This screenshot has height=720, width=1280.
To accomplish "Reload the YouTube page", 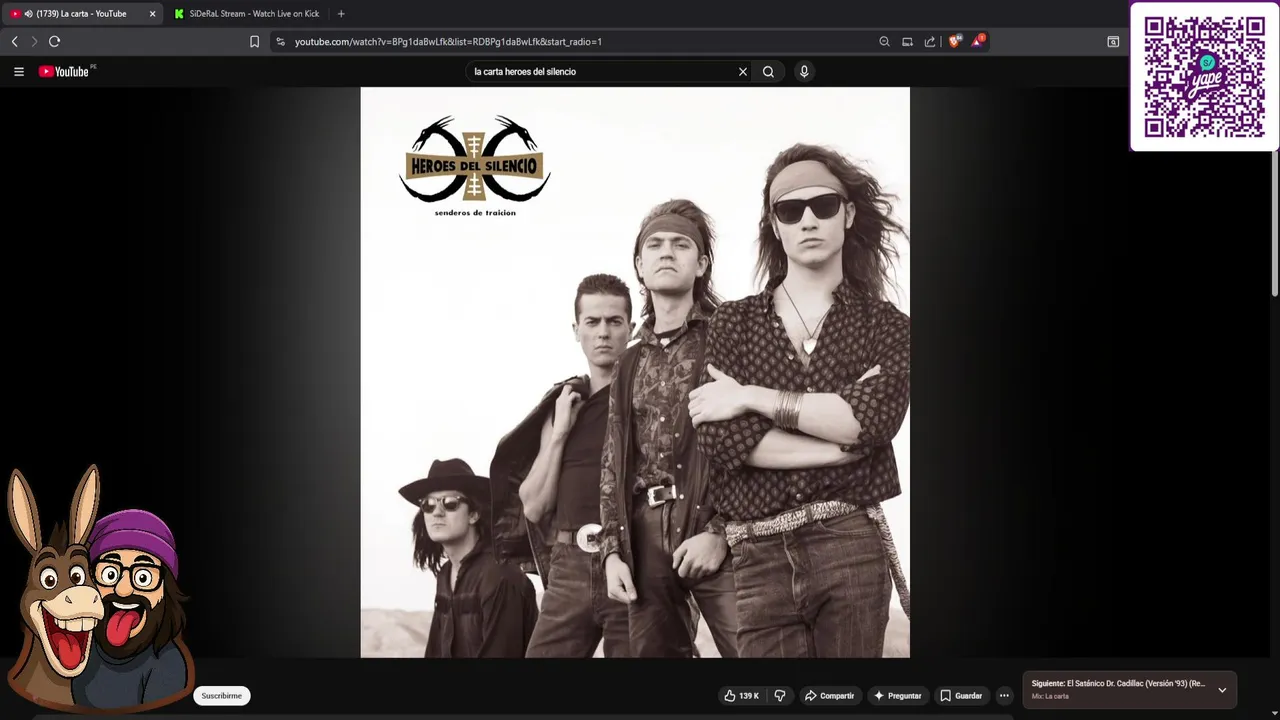I will (54, 41).
